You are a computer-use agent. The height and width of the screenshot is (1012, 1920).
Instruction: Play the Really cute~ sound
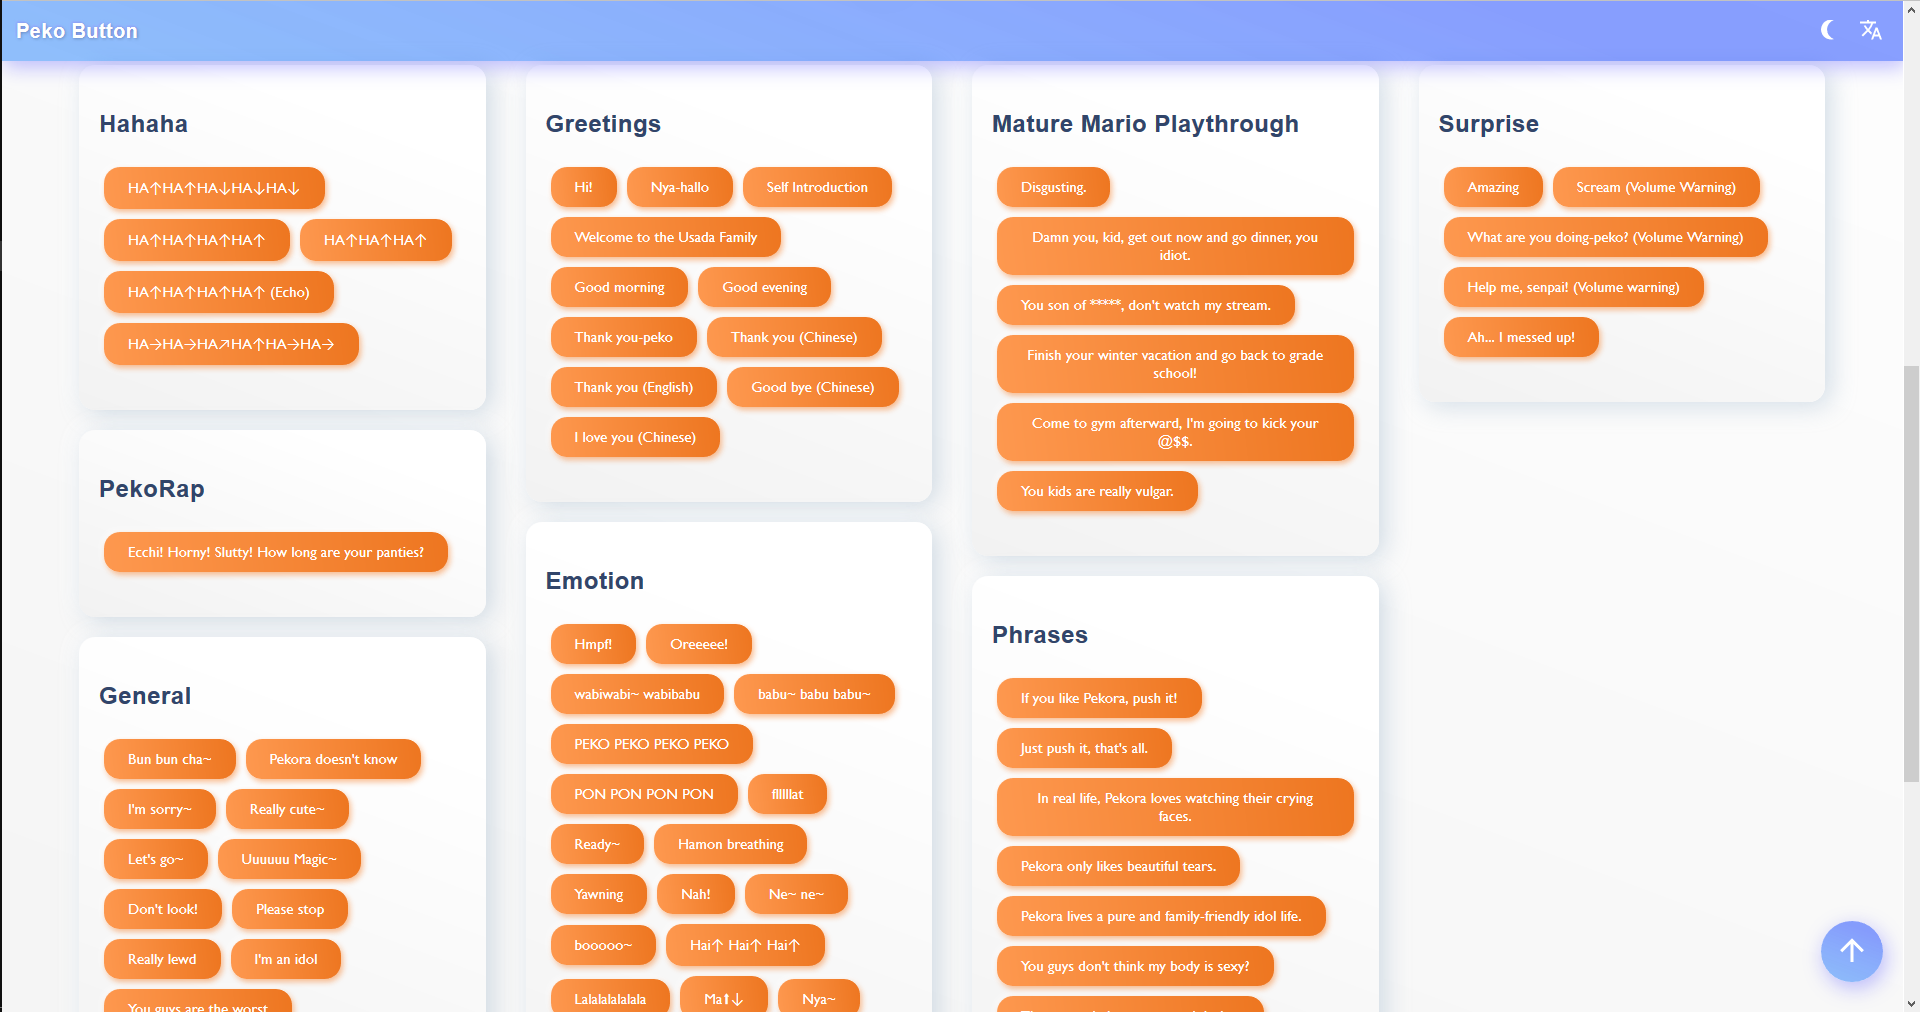(287, 809)
